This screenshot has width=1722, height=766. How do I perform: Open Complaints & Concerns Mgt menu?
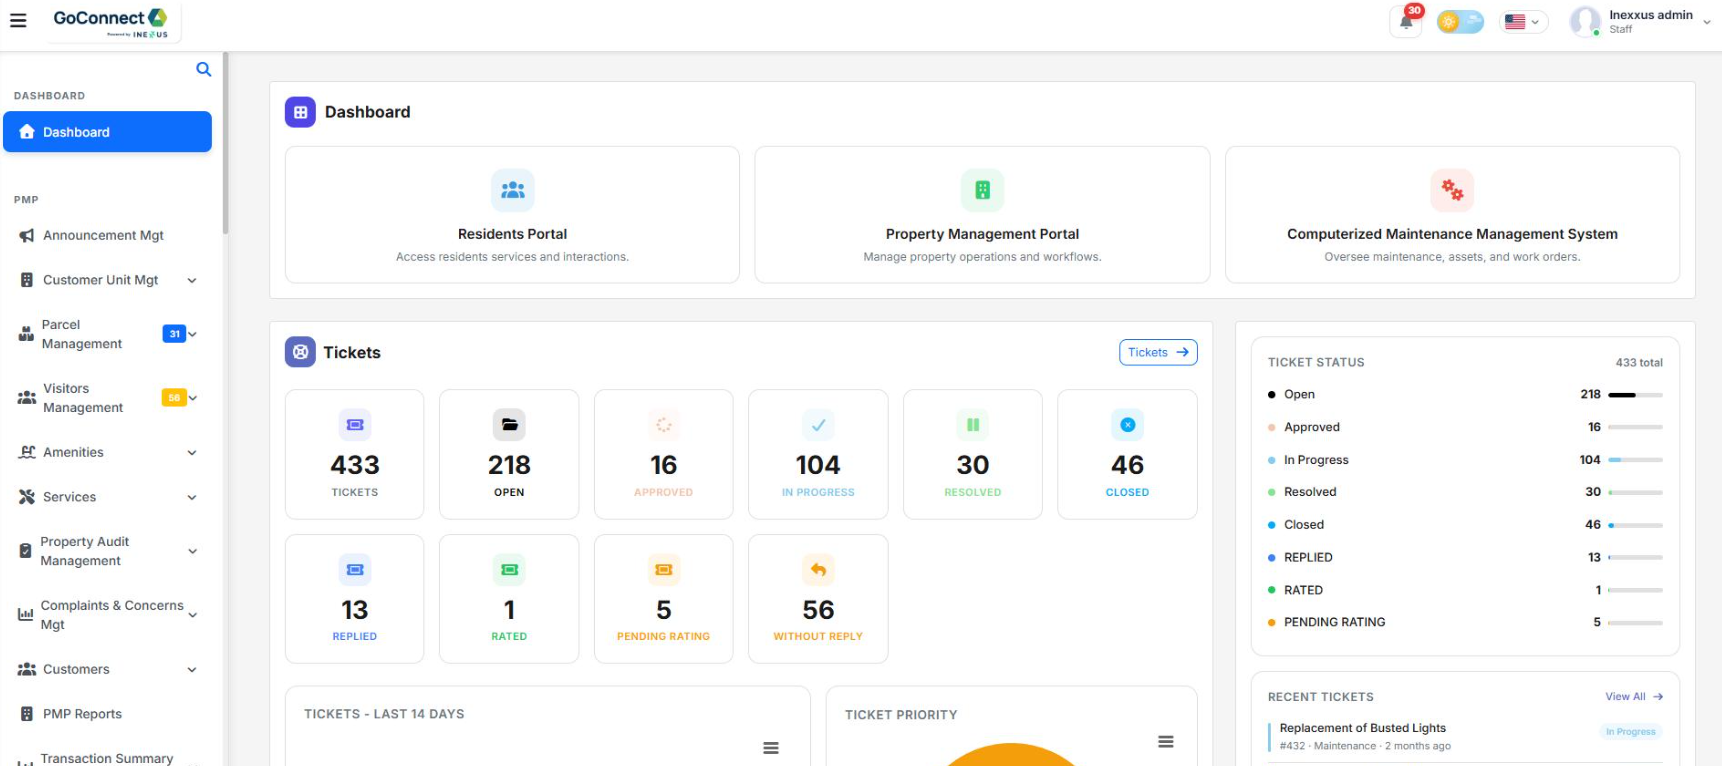tap(108, 615)
